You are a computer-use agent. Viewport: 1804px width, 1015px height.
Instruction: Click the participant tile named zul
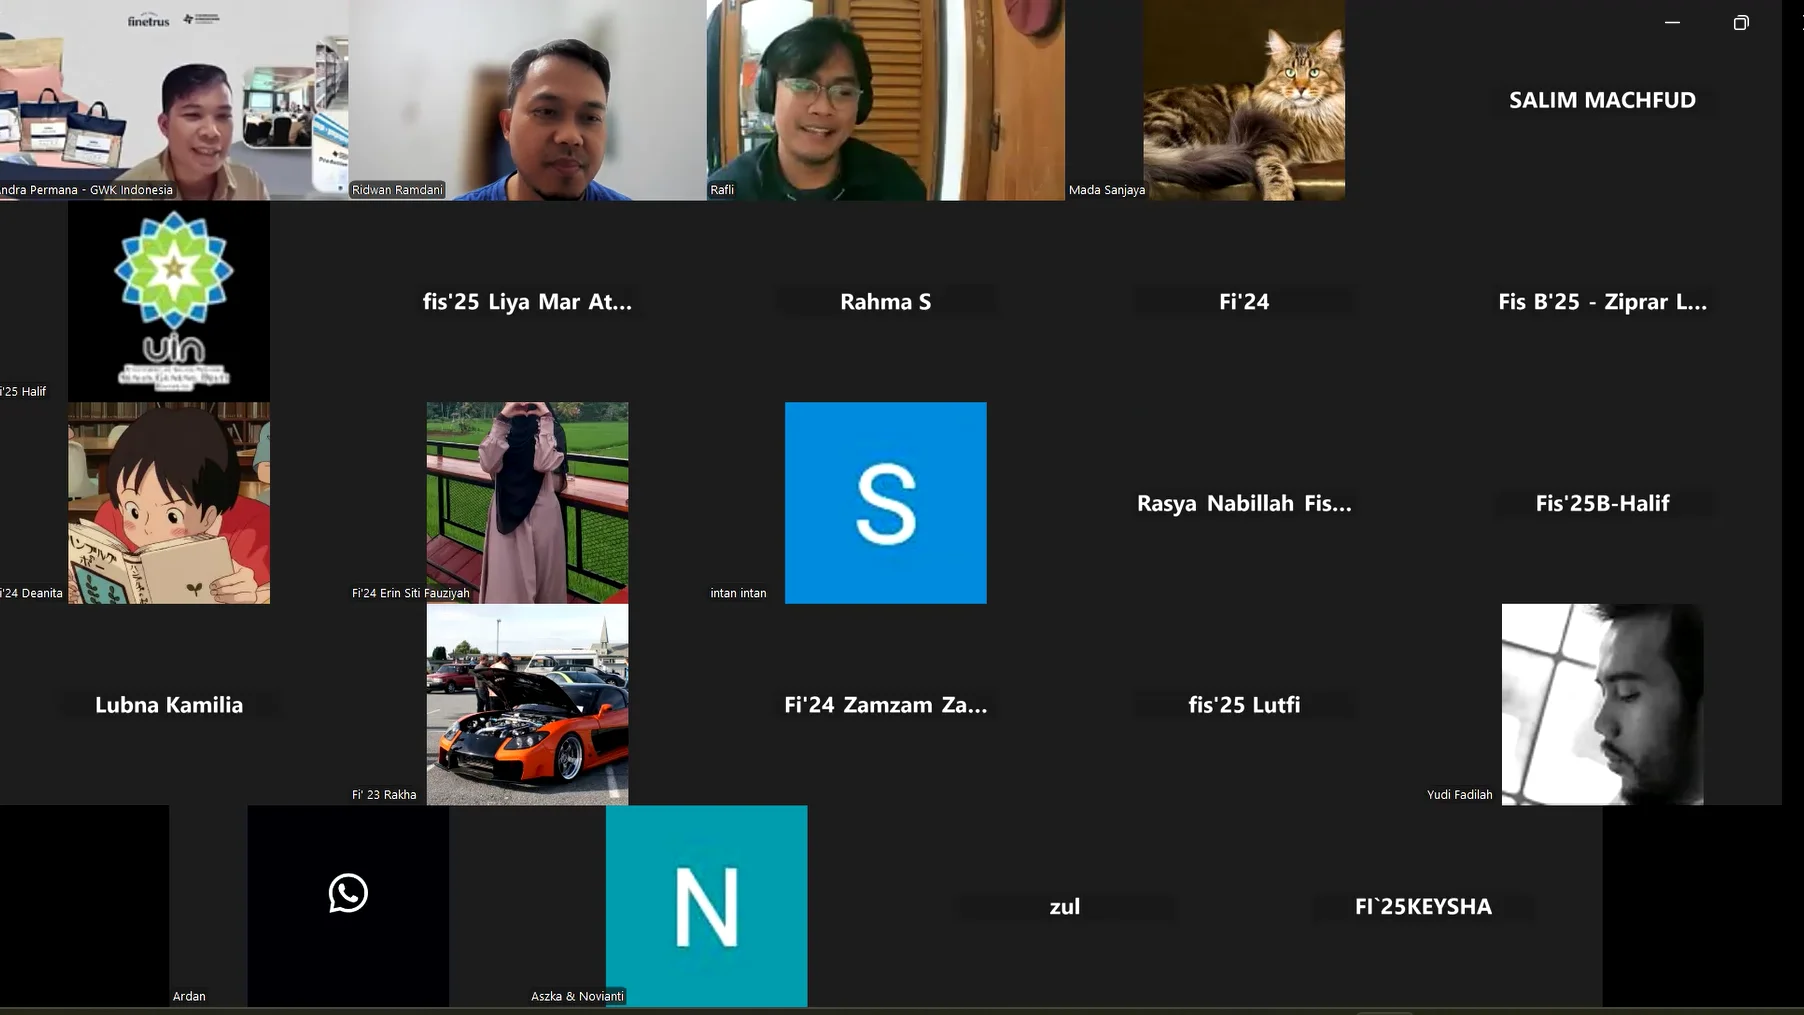tap(1064, 906)
